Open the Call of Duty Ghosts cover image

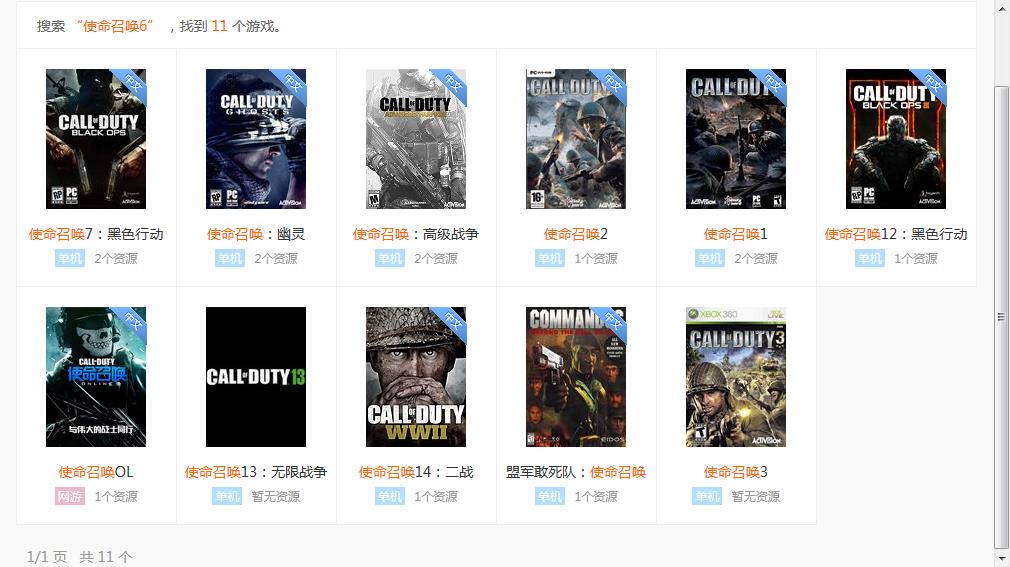pos(256,139)
